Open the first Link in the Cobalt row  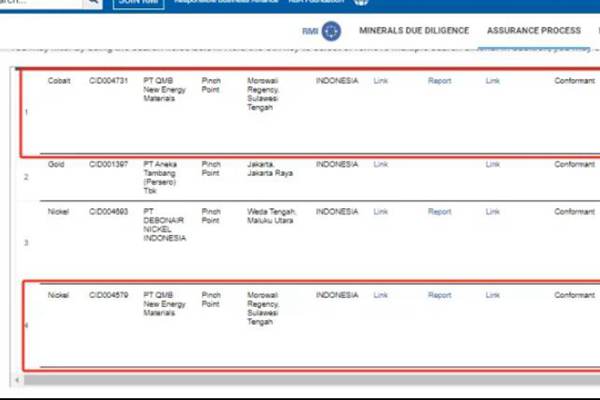coord(380,80)
